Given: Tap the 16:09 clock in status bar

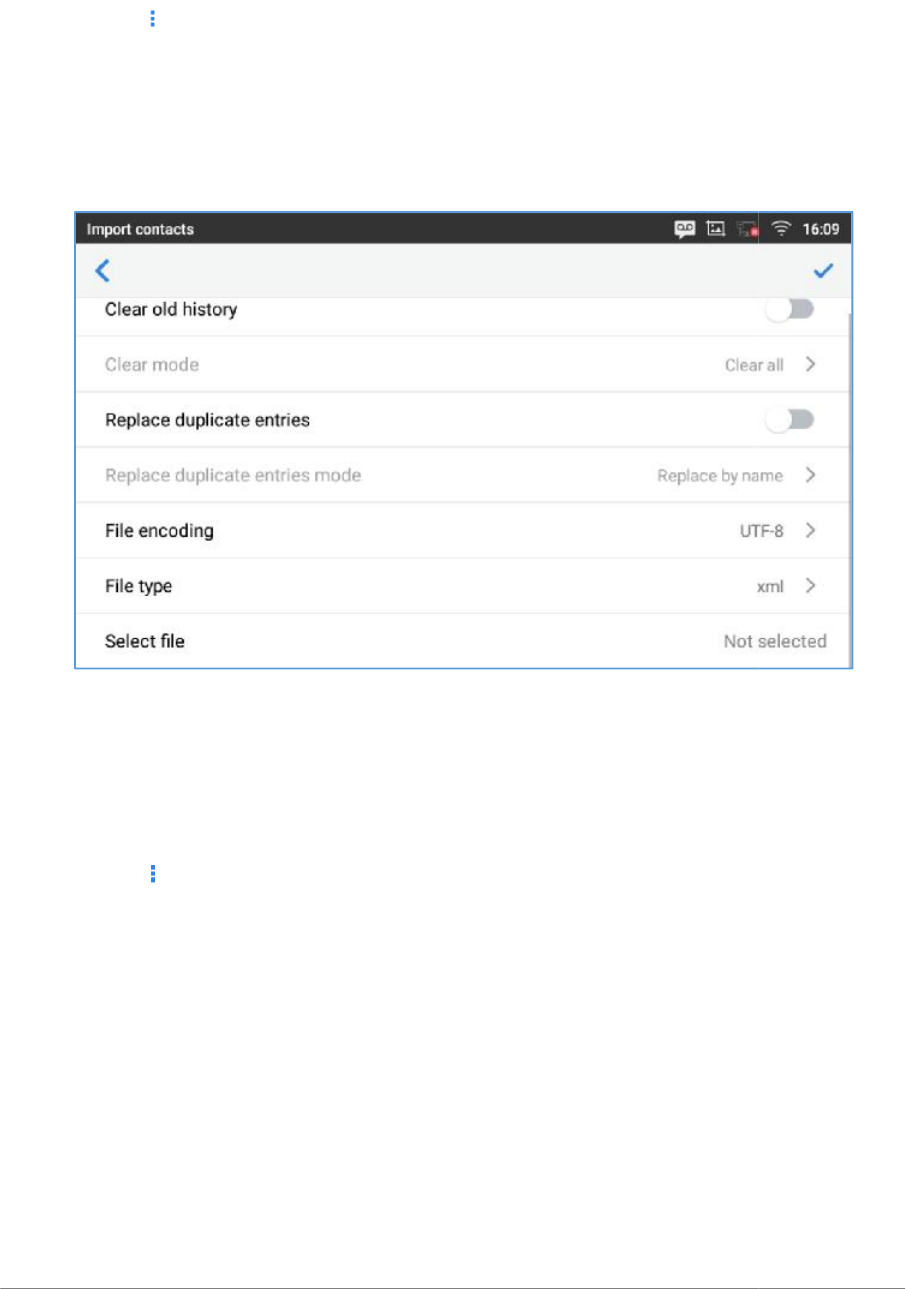Looking at the screenshot, I should pyautogui.click(x=820, y=229).
